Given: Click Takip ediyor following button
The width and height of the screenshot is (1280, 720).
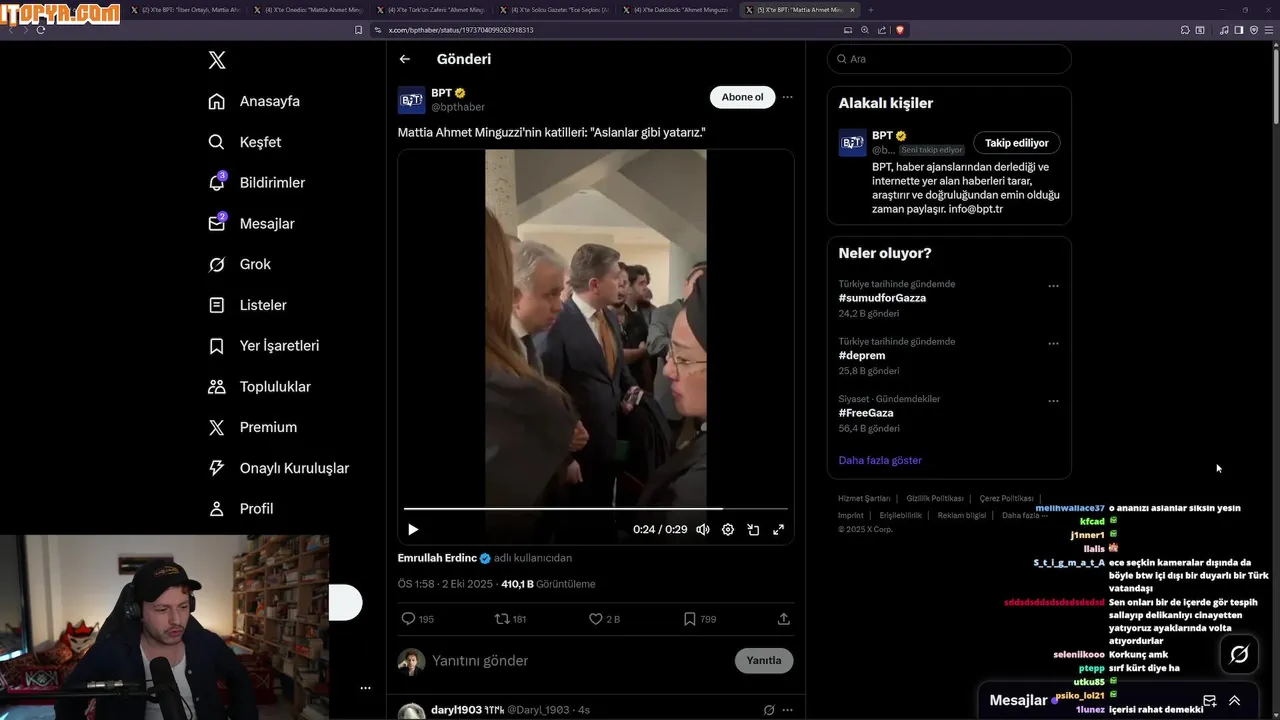Looking at the screenshot, I should [x=1017, y=143].
